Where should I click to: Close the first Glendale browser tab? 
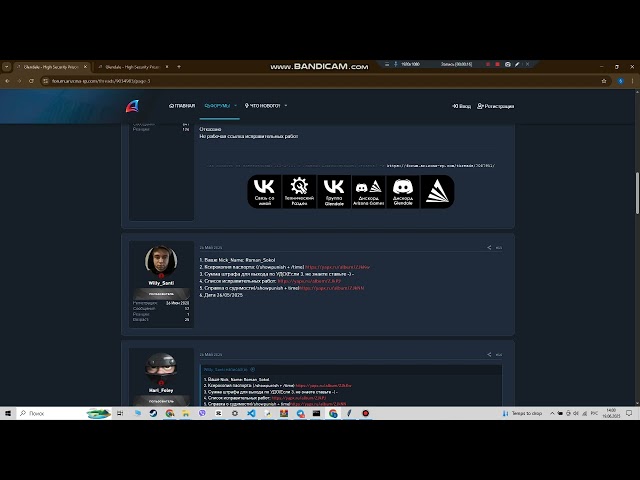(x=85, y=67)
